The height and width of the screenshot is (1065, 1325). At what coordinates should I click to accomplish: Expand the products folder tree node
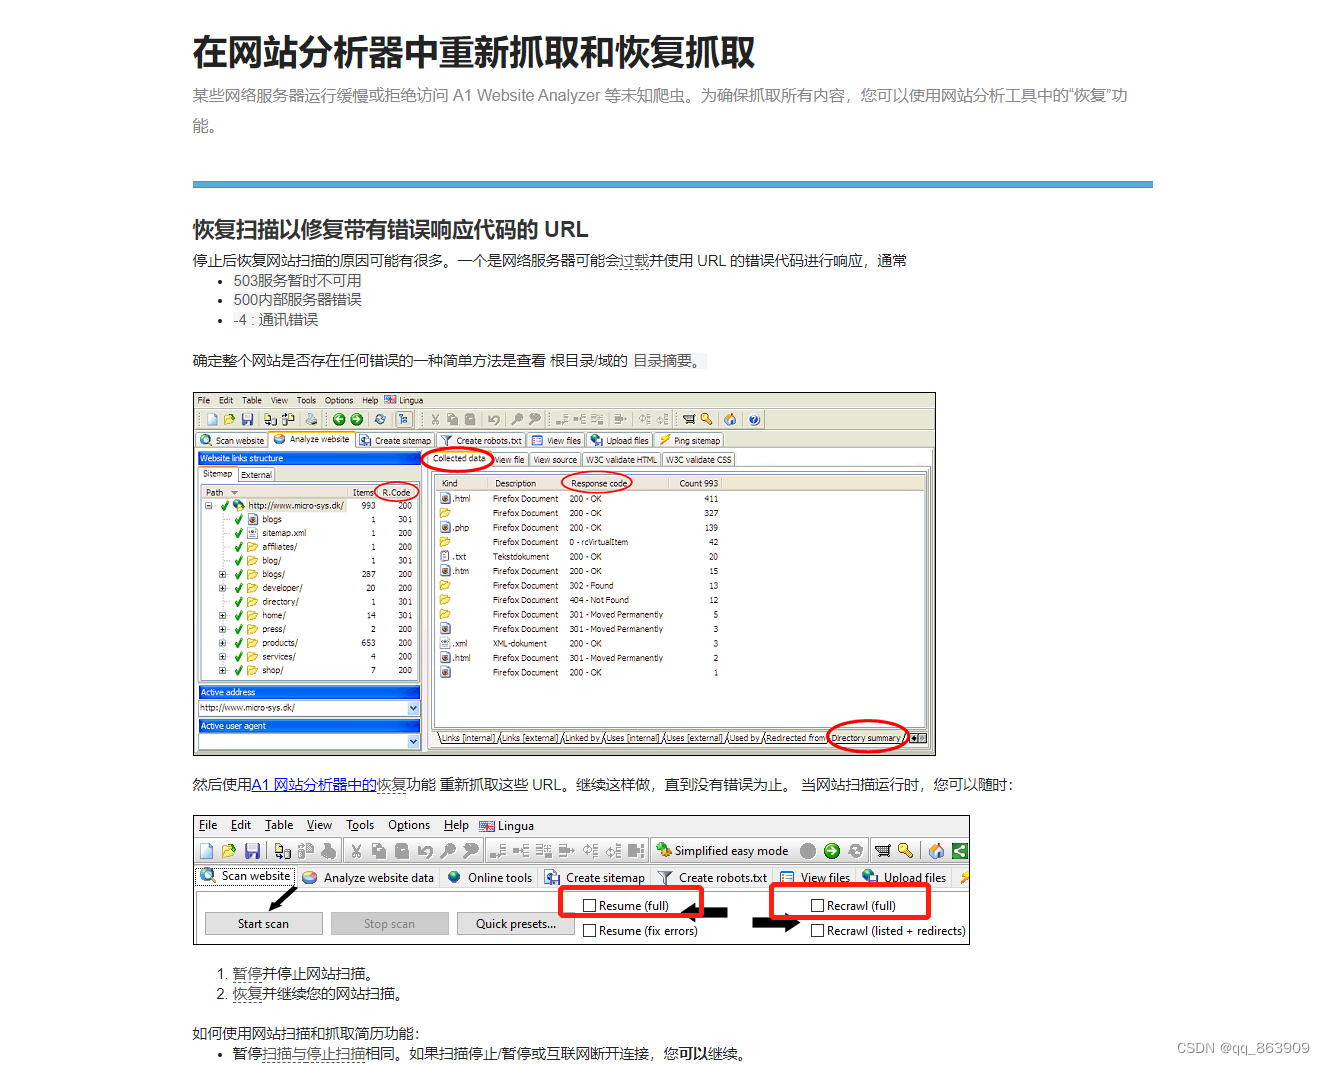pos(222,642)
